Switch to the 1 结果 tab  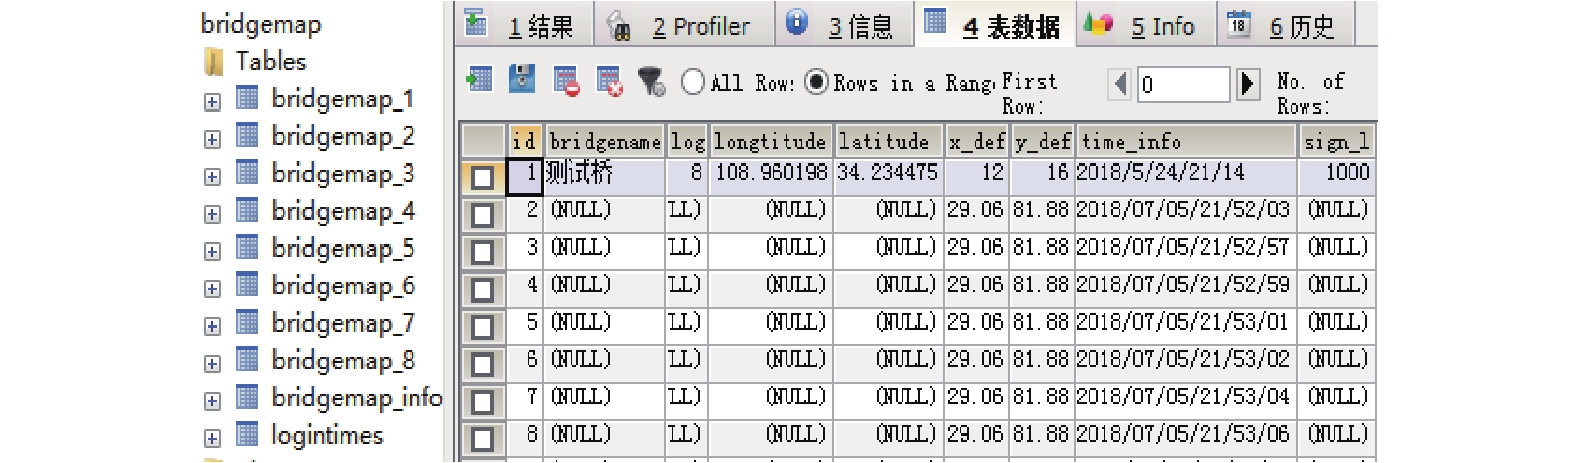[524, 25]
